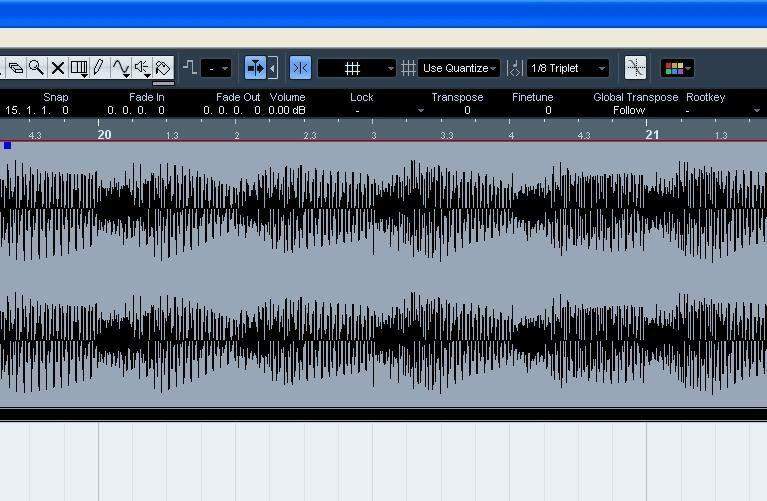Click the Volume value 0.00 dB
Screen dimensions: 767x501
point(287,110)
